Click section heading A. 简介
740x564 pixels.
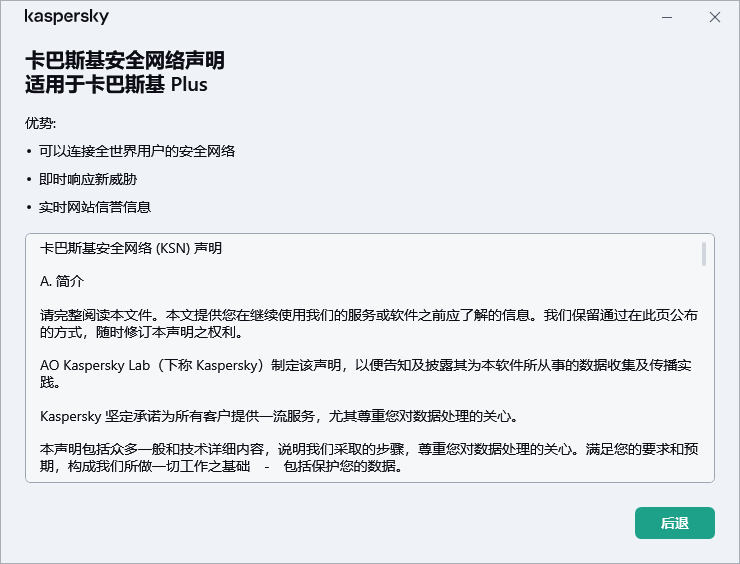click(62, 281)
